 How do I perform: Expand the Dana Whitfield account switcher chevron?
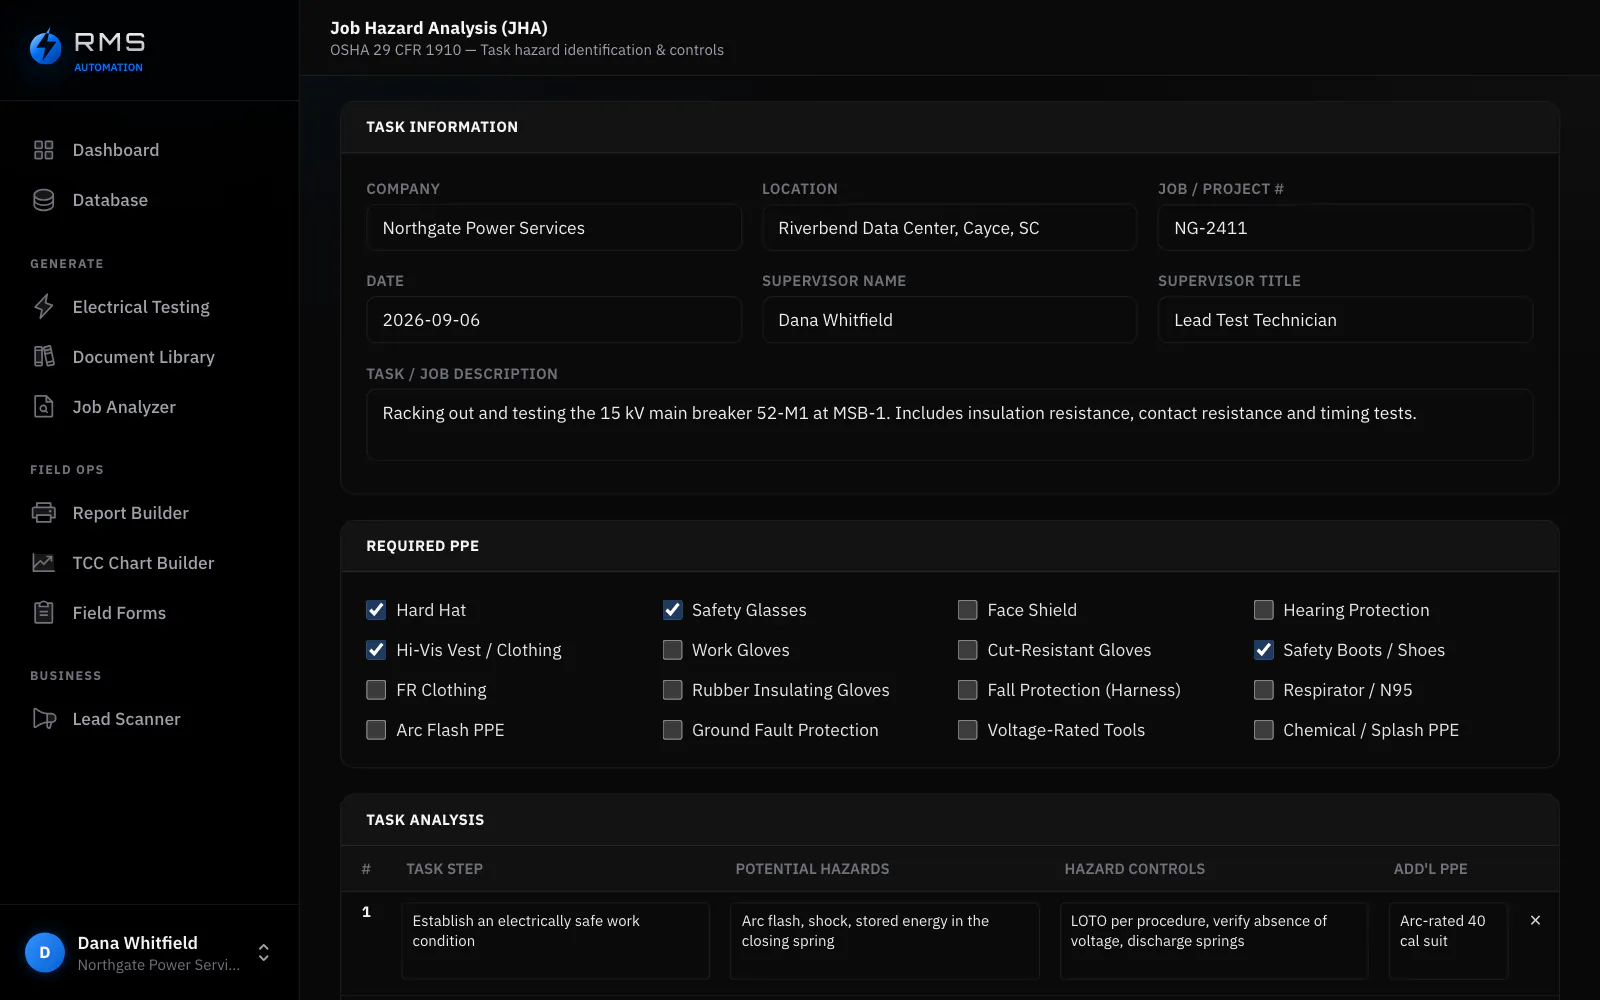click(x=264, y=953)
